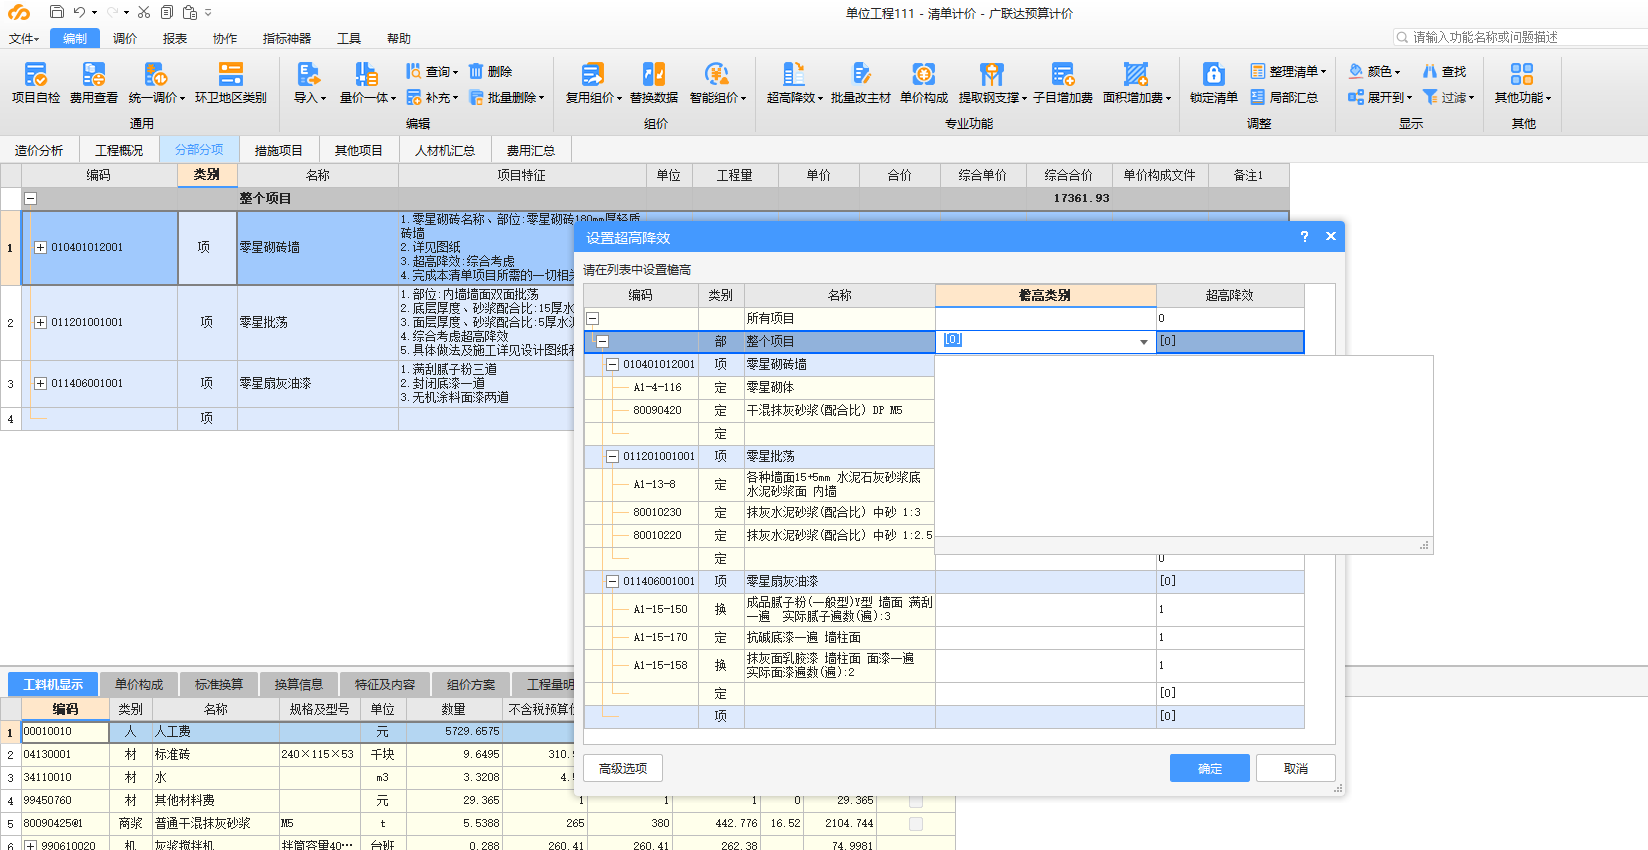Click the 智能组价 smart pricing icon
This screenshot has width=1648, height=850.
(716, 74)
